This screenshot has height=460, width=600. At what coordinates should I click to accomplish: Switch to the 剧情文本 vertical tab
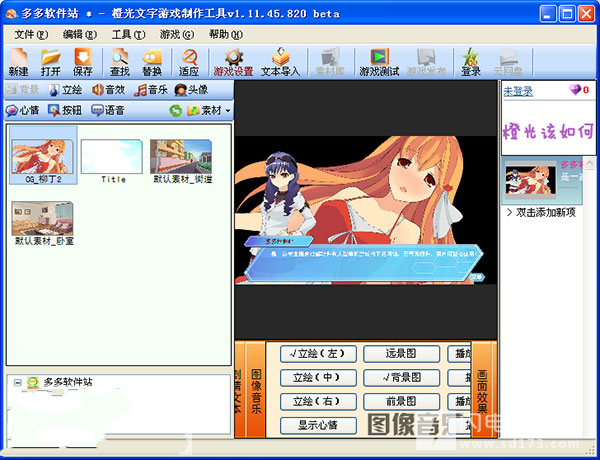(239, 391)
